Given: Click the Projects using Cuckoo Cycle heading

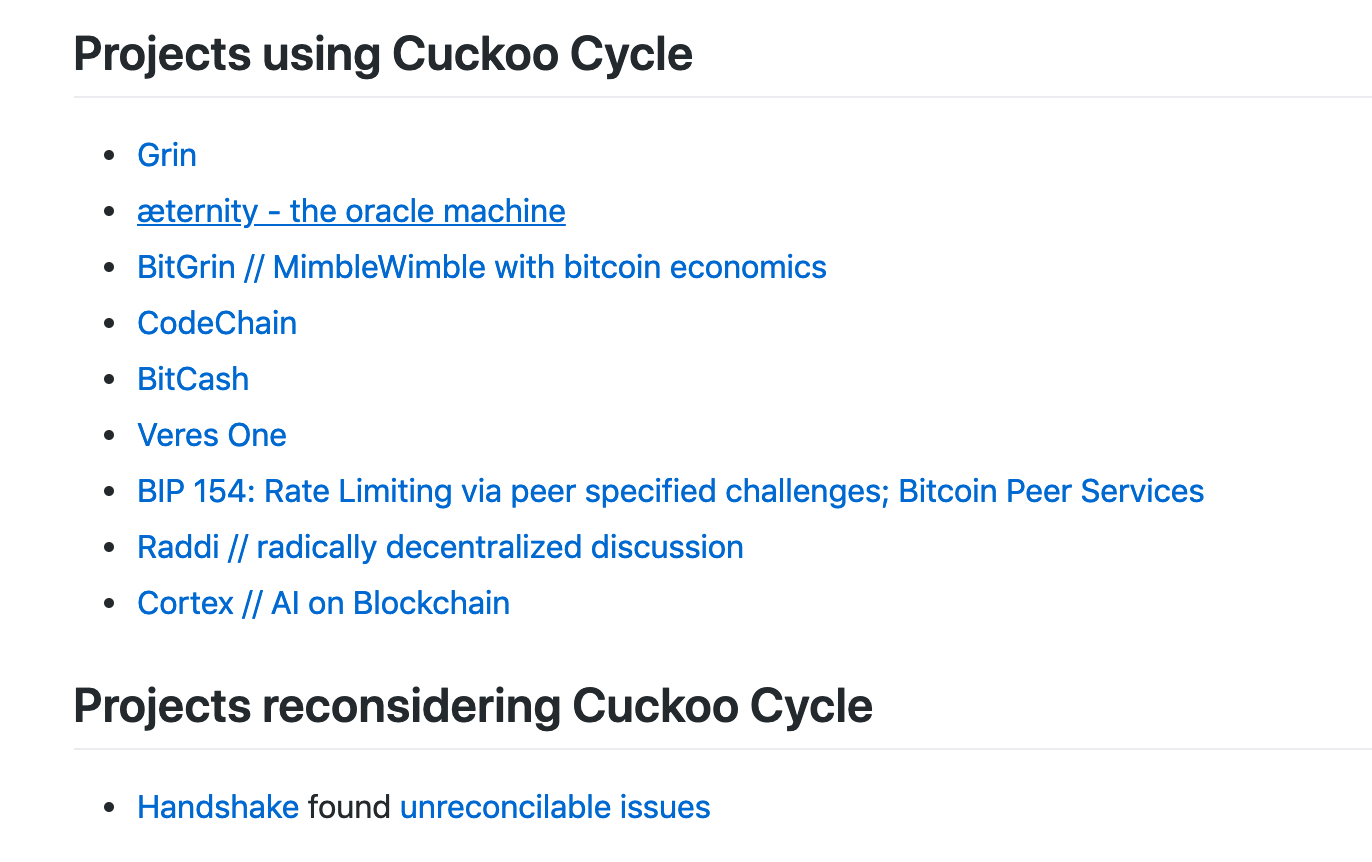Looking at the screenshot, I should point(383,54).
